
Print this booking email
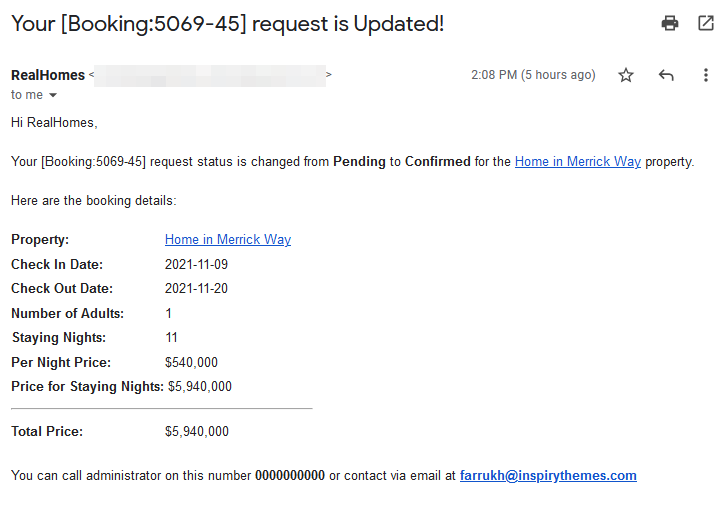pyautogui.click(x=670, y=23)
